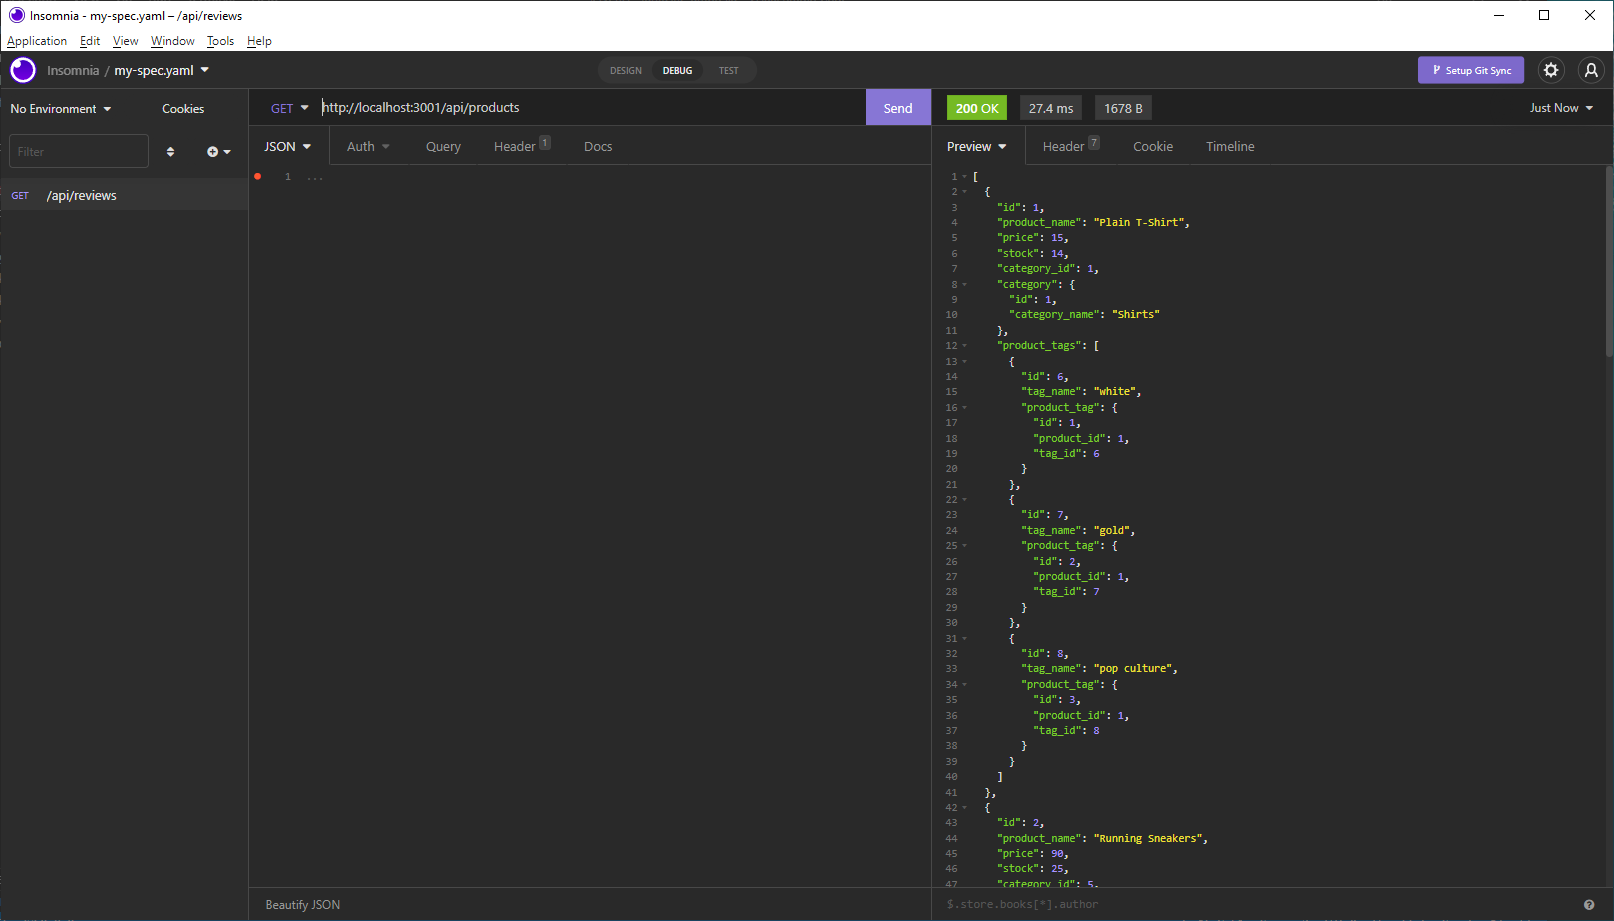Open the Application menu
The width and height of the screenshot is (1614, 921).
pyautogui.click(x=37, y=41)
